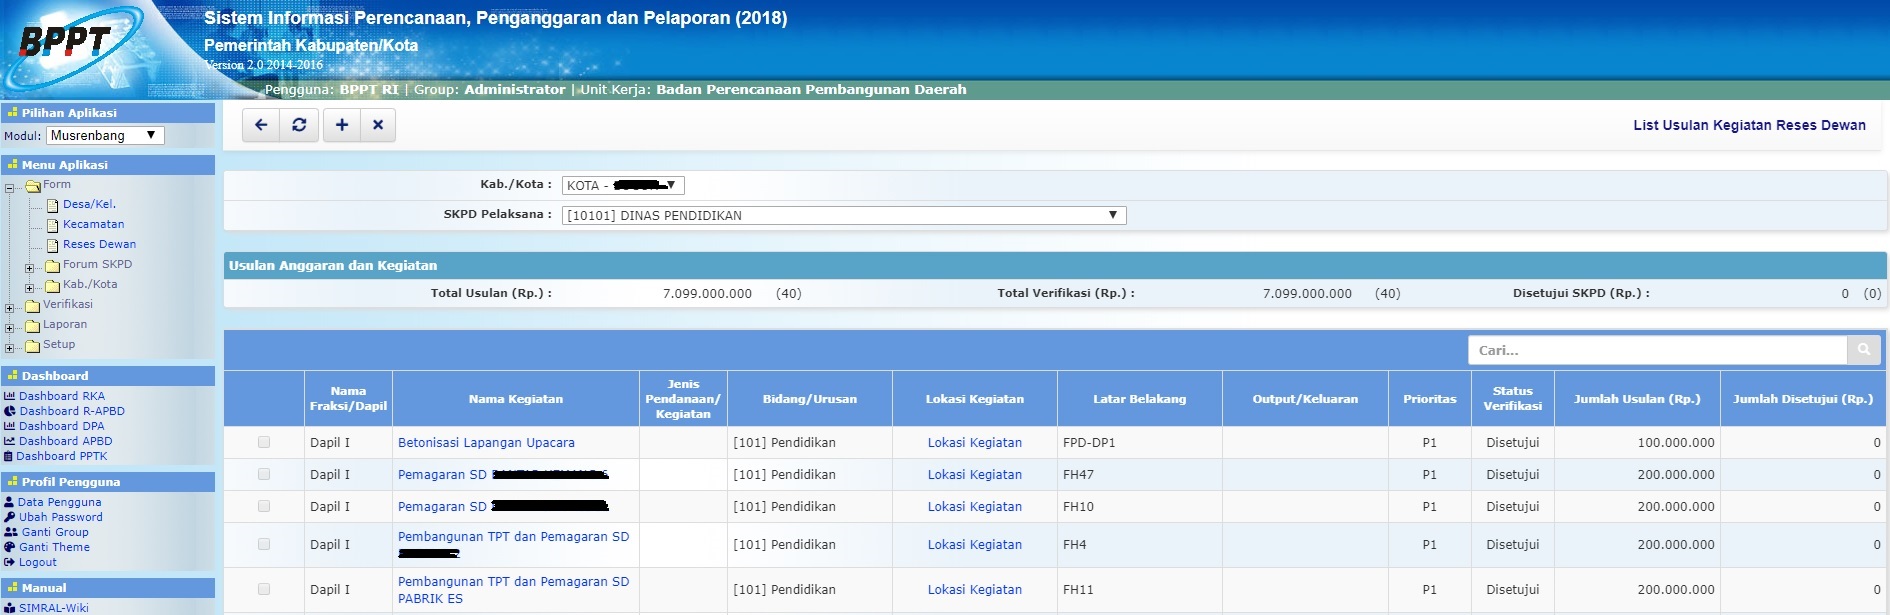Click the Jumlah Usulan (Rp.) column header

click(1637, 399)
